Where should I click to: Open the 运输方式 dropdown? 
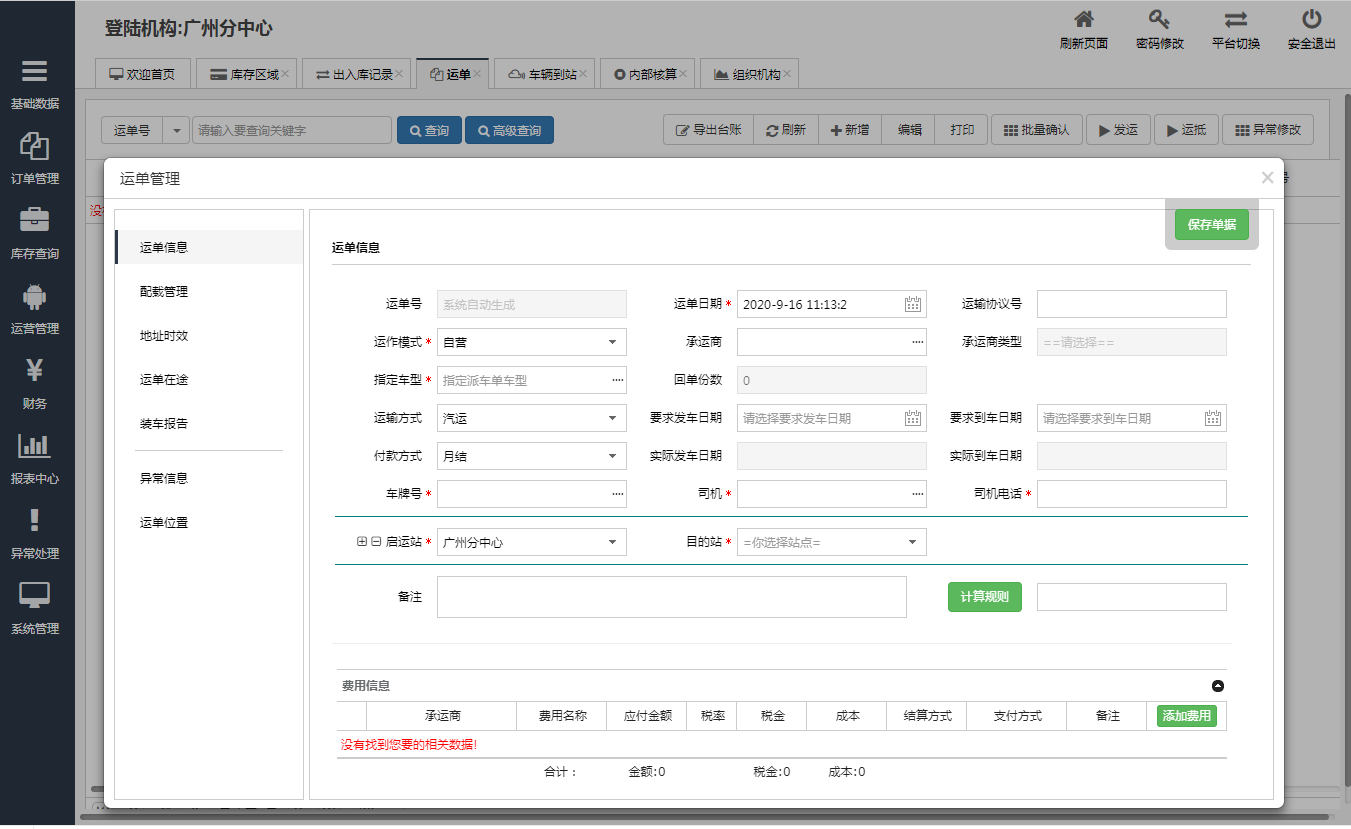pyautogui.click(x=532, y=418)
